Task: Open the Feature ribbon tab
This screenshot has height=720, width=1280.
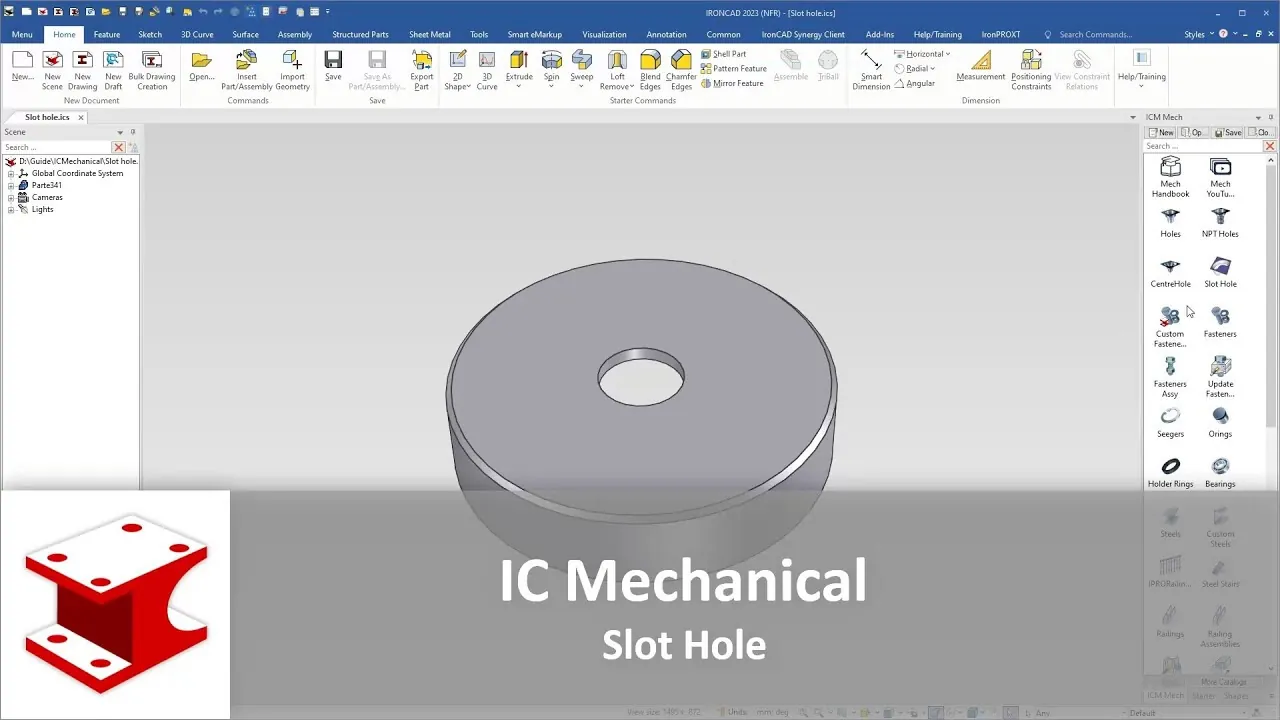Action: pos(107,34)
